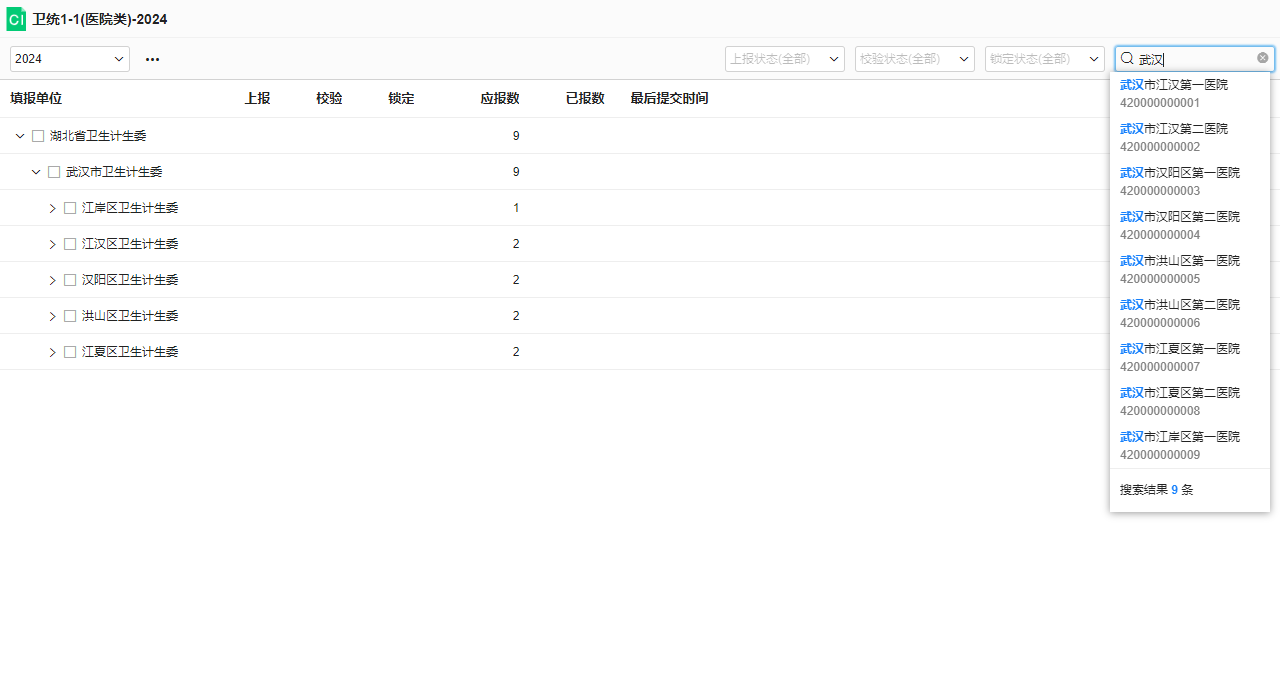This screenshot has width=1280, height=700.
Task: Check the 湖北省卫生计生委 checkbox
Action: [x=38, y=136]
